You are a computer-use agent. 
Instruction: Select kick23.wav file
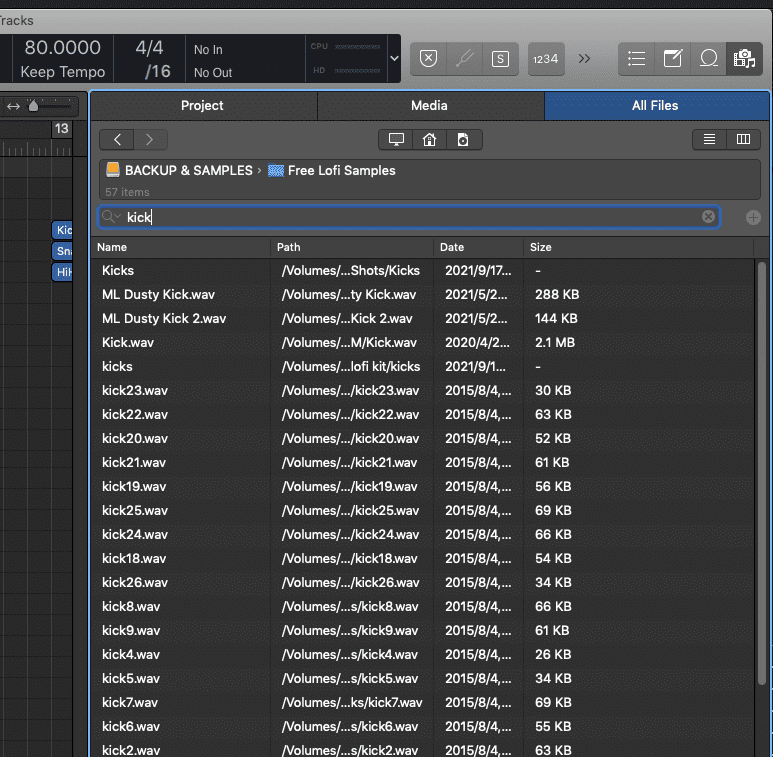423,390
